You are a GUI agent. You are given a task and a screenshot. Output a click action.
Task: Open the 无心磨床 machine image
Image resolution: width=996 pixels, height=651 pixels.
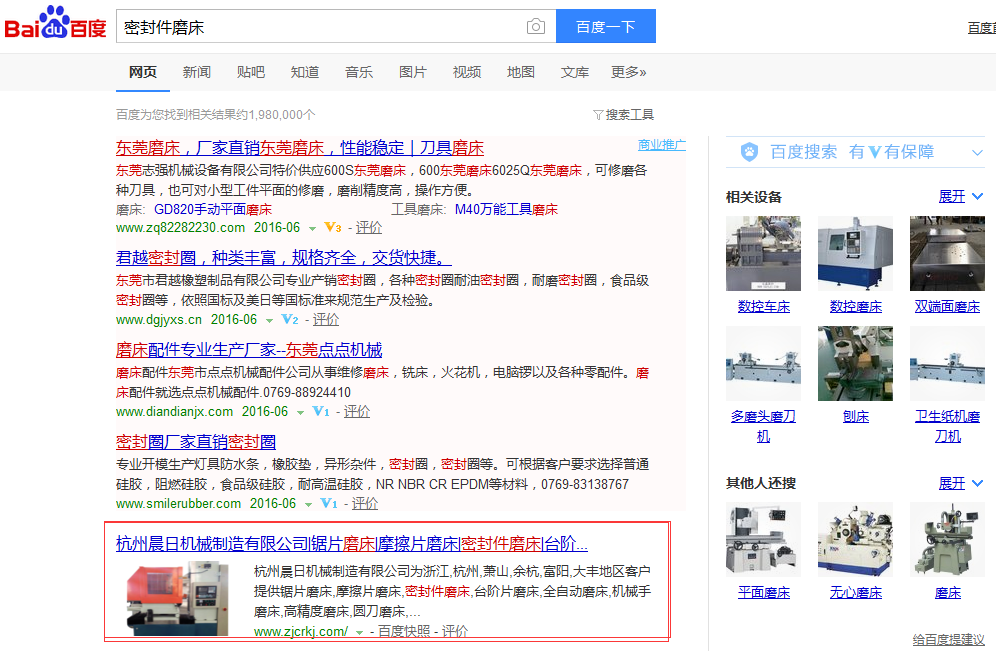point(855,540)
